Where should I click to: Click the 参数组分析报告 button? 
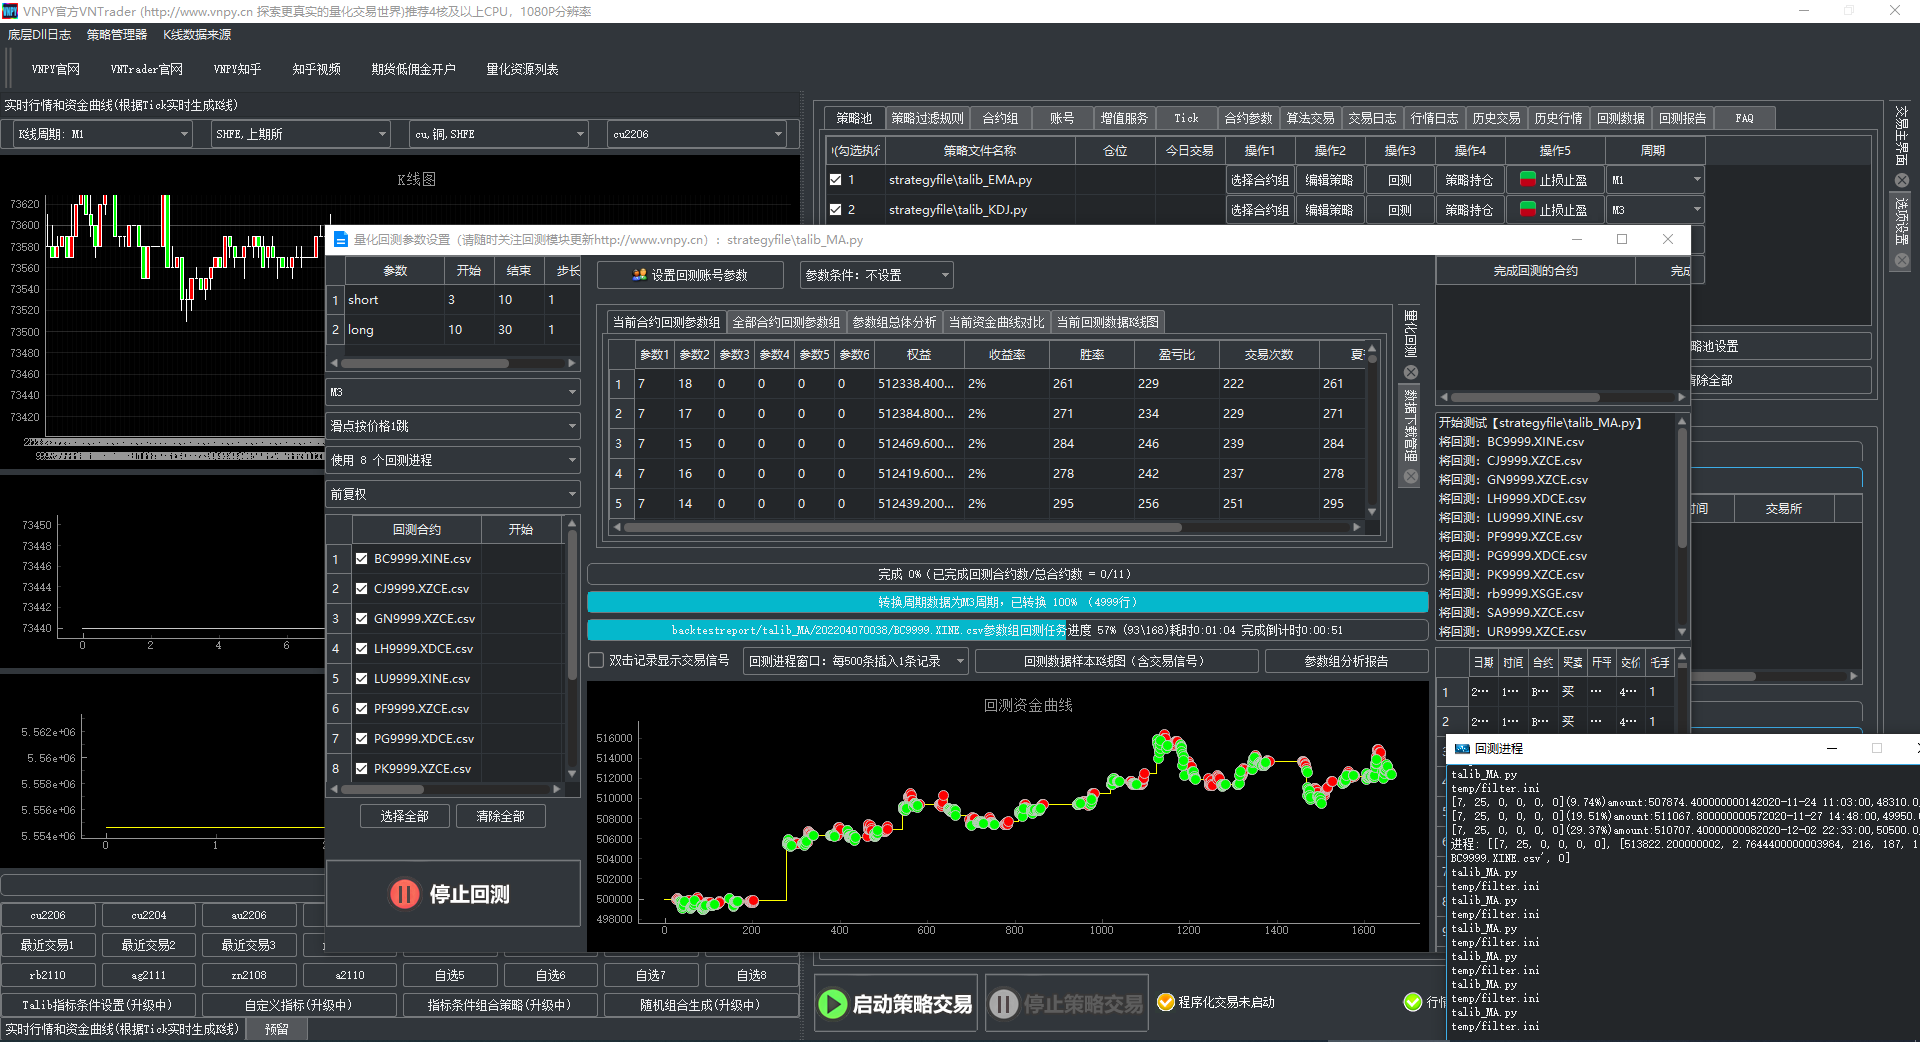point(1347,660)
